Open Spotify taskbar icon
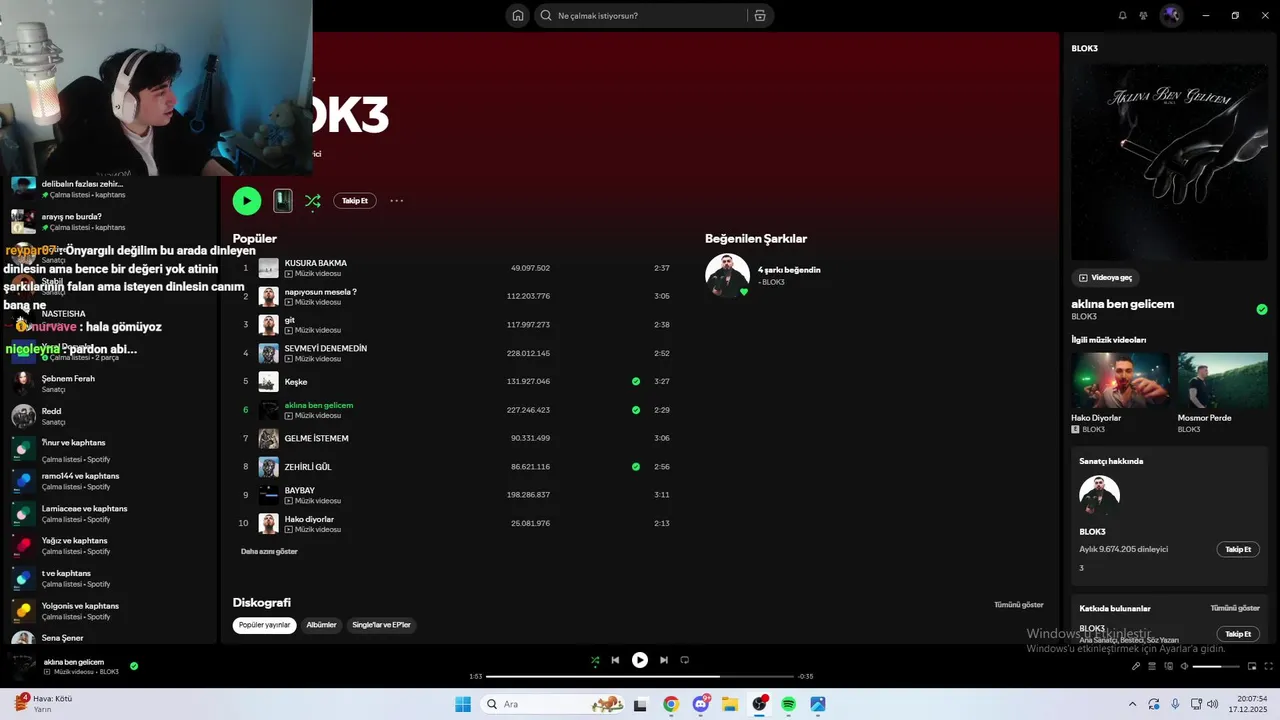 point(789,704)
